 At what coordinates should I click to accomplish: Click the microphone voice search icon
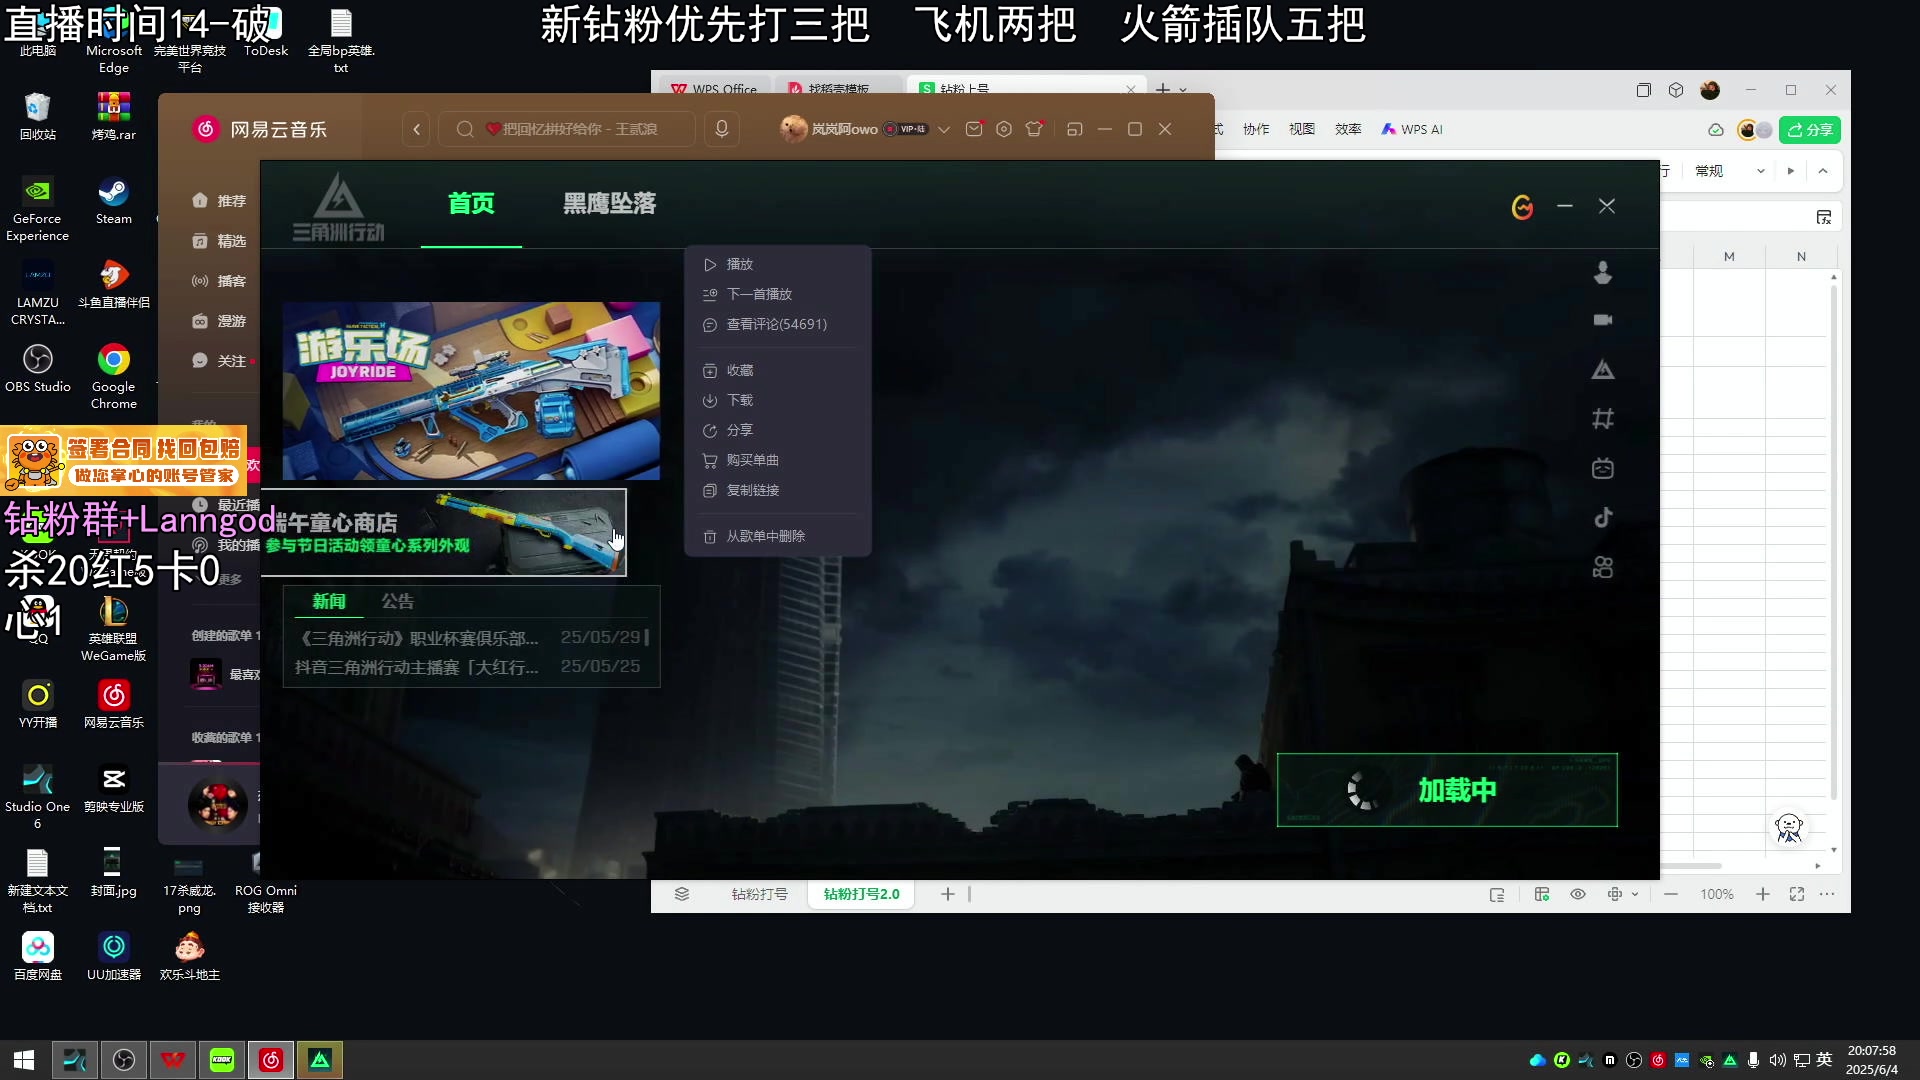(x=721, y=129)
